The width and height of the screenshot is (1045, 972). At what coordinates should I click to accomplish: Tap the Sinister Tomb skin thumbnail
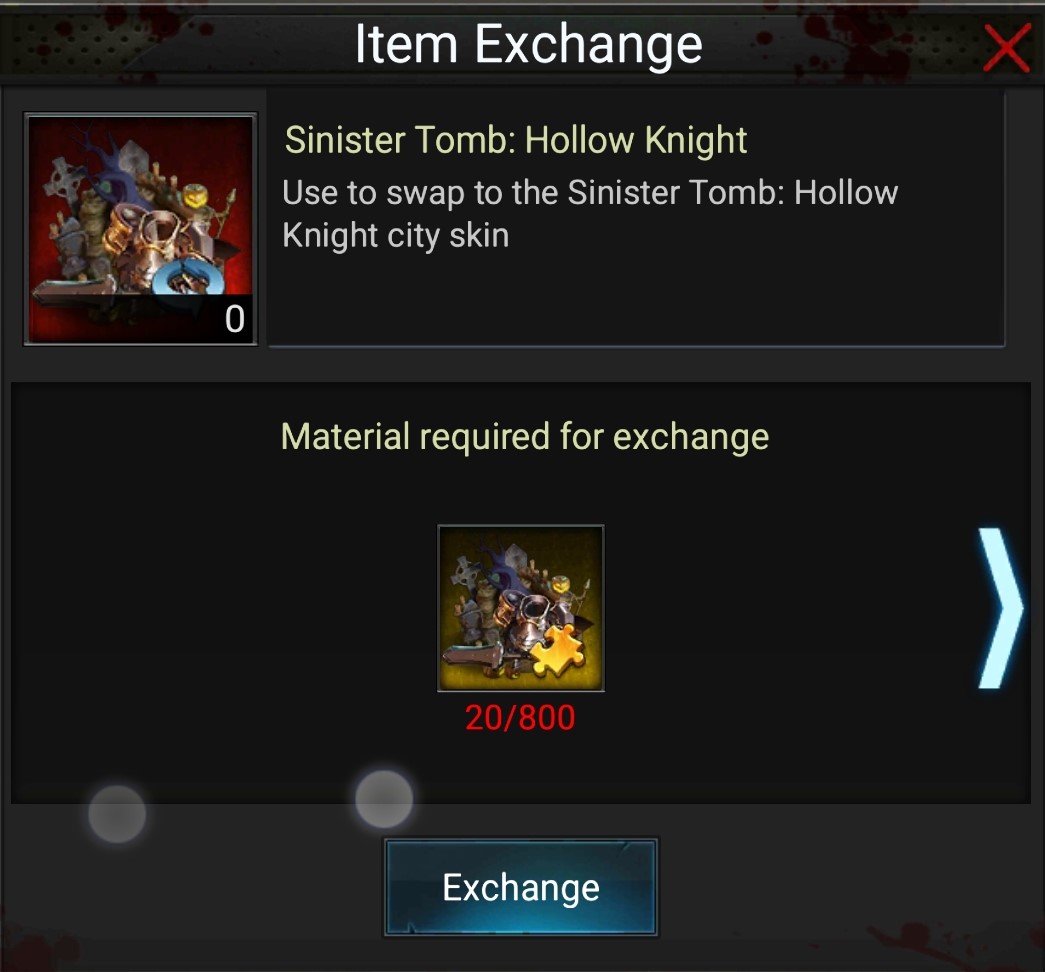point(141,229)
